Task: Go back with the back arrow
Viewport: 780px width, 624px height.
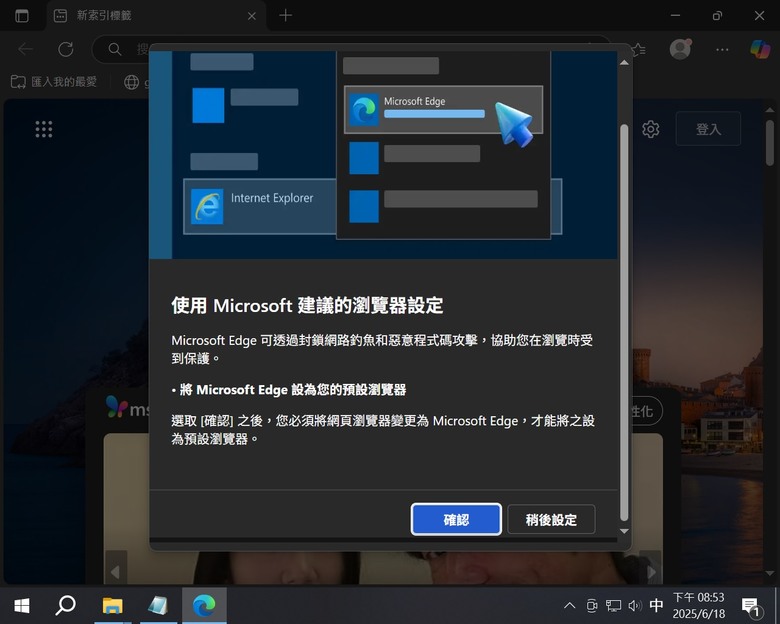Action: point(25,49)
